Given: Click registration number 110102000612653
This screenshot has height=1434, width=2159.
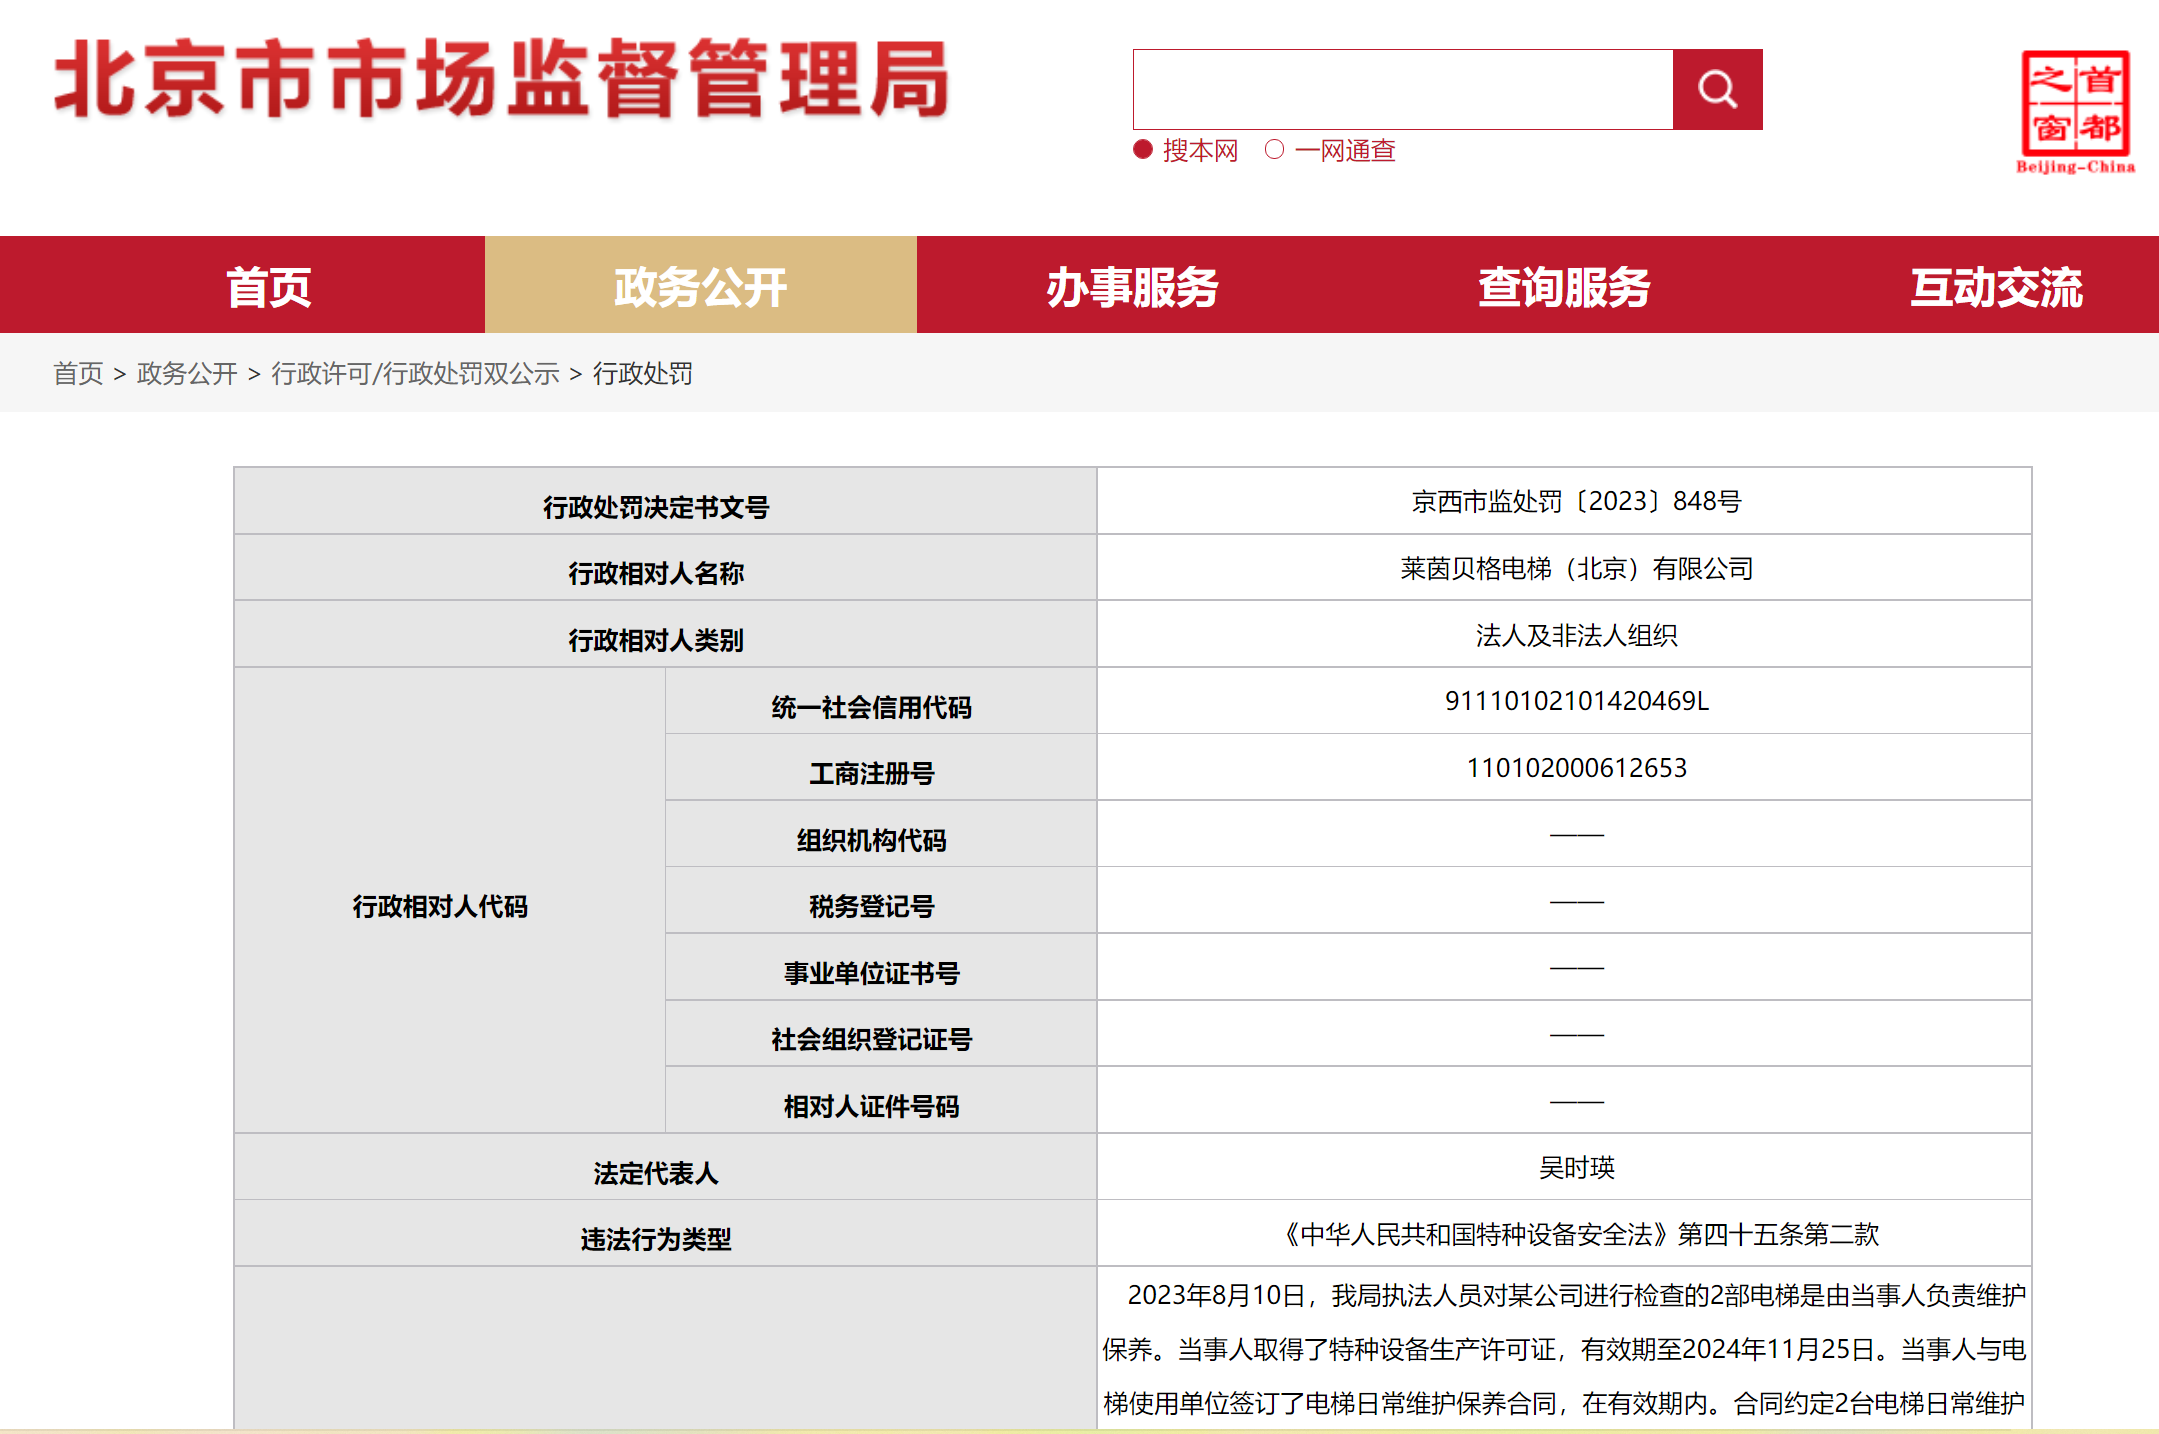Looking at the screenshot, I should (1576, 768).
